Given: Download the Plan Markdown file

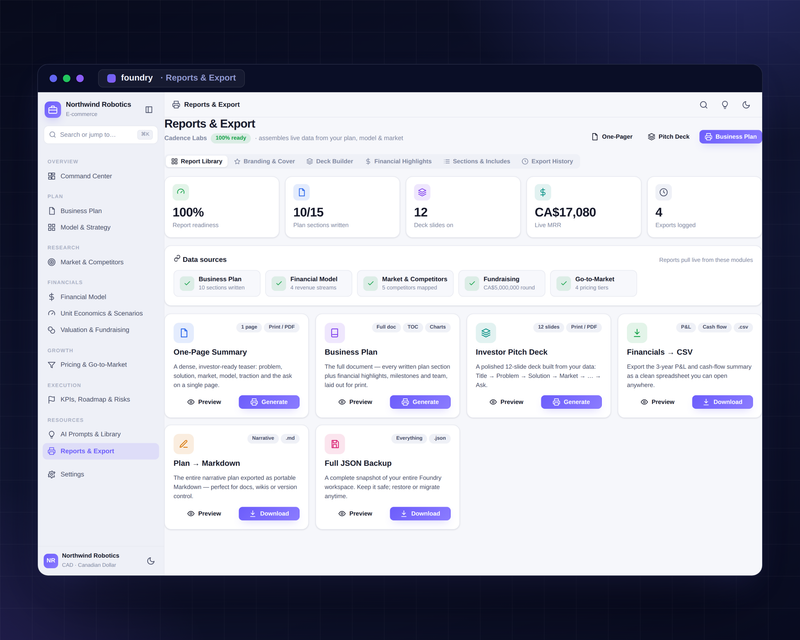Looking at the screenshot, I should (x=269, y=513).
